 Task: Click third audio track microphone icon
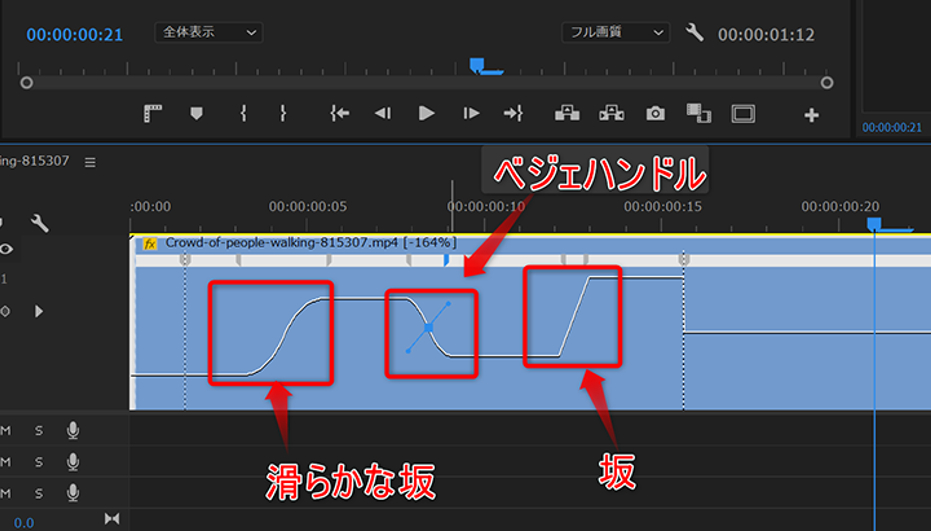coord(73,493)
